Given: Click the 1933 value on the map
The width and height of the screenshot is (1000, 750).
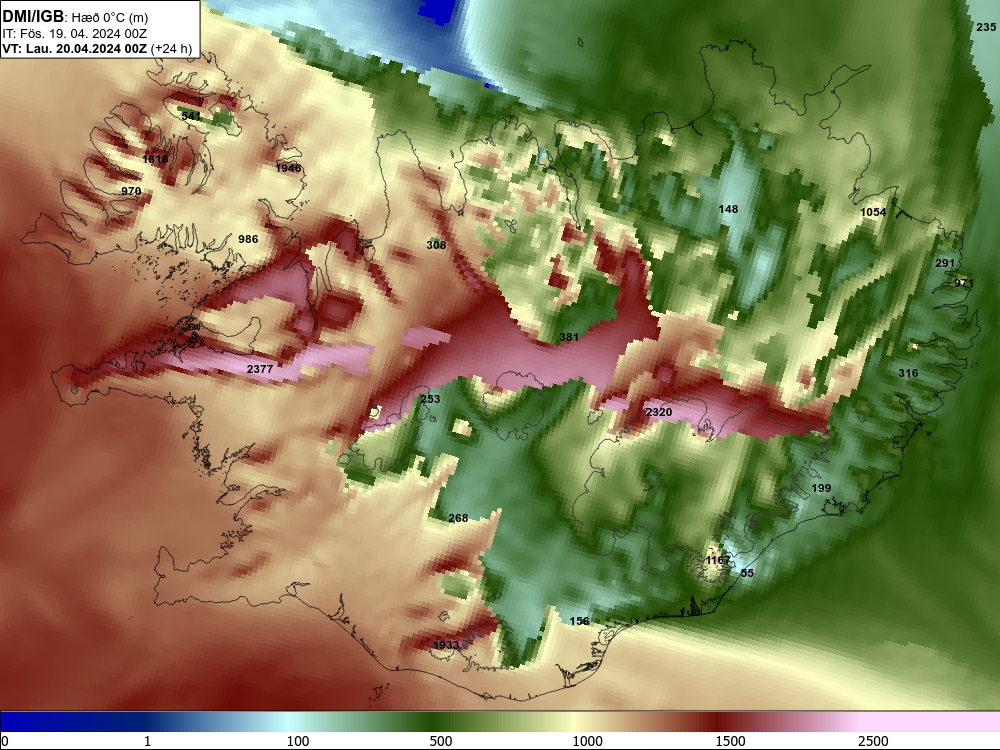Looking at the screenshot, I should coord(446,645).
